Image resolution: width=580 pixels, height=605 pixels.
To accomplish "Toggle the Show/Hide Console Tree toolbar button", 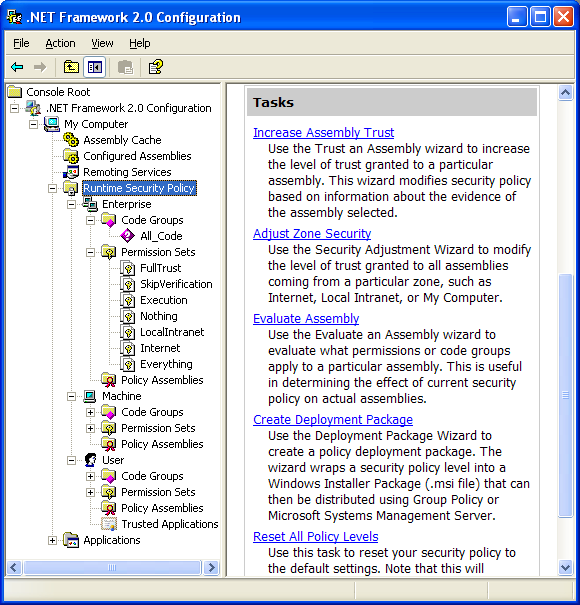I will tap(95, 67).
